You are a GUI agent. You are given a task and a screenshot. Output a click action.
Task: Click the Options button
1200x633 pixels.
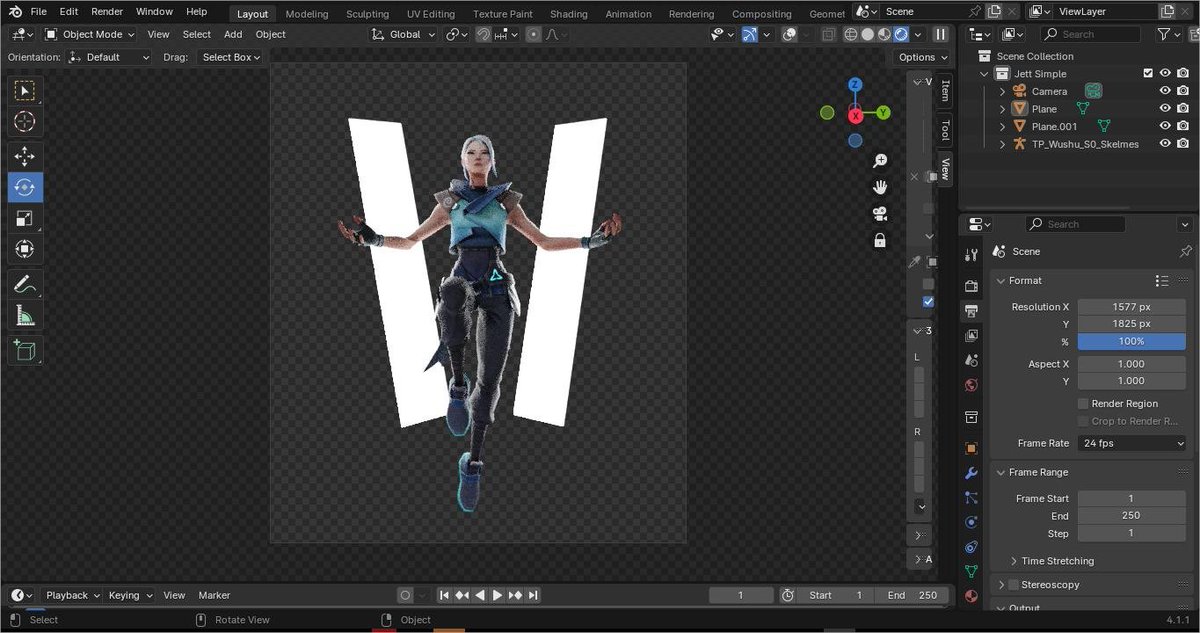920,57
